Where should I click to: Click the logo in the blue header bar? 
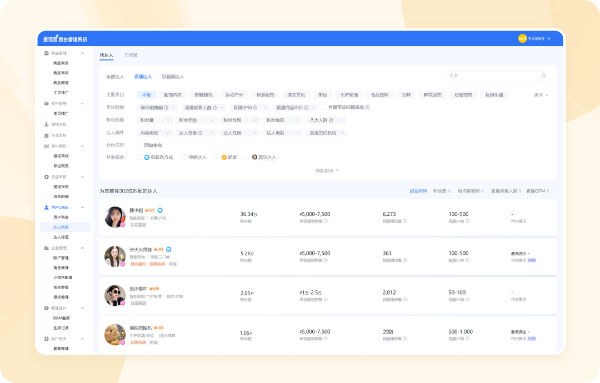(x=65, y=39)
